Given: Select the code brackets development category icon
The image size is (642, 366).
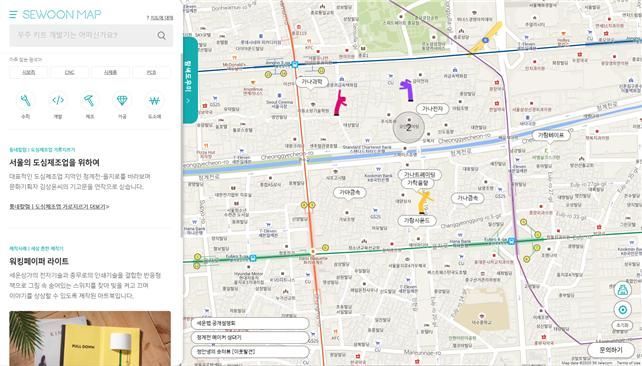Looking at the screenshot, I should pos(58,100).
